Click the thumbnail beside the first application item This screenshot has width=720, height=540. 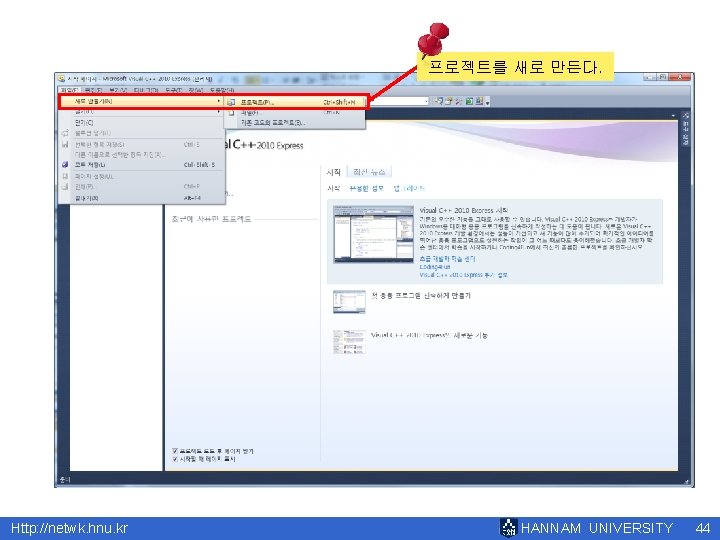[x=349, y=302]
